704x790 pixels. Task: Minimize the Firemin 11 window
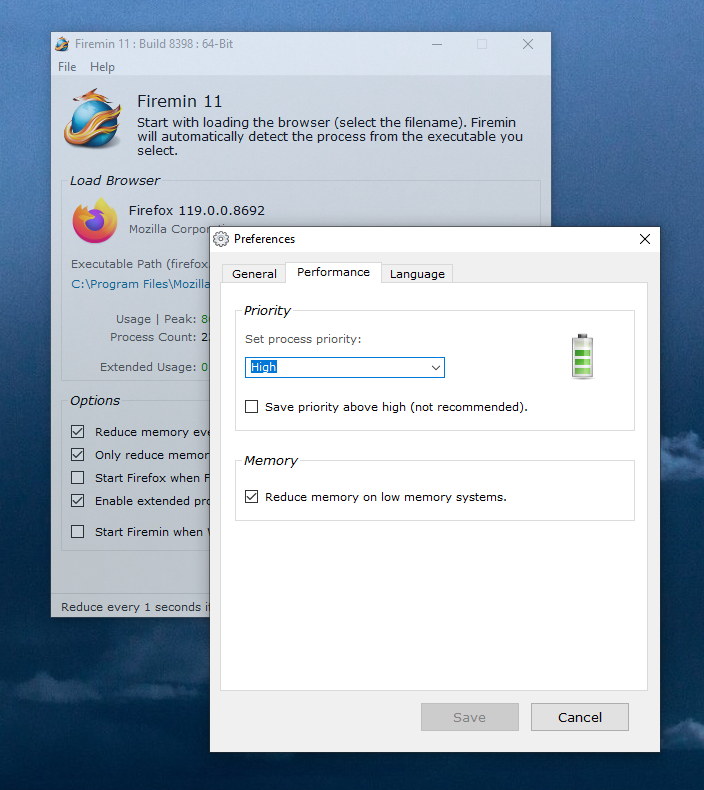(437, 44)
